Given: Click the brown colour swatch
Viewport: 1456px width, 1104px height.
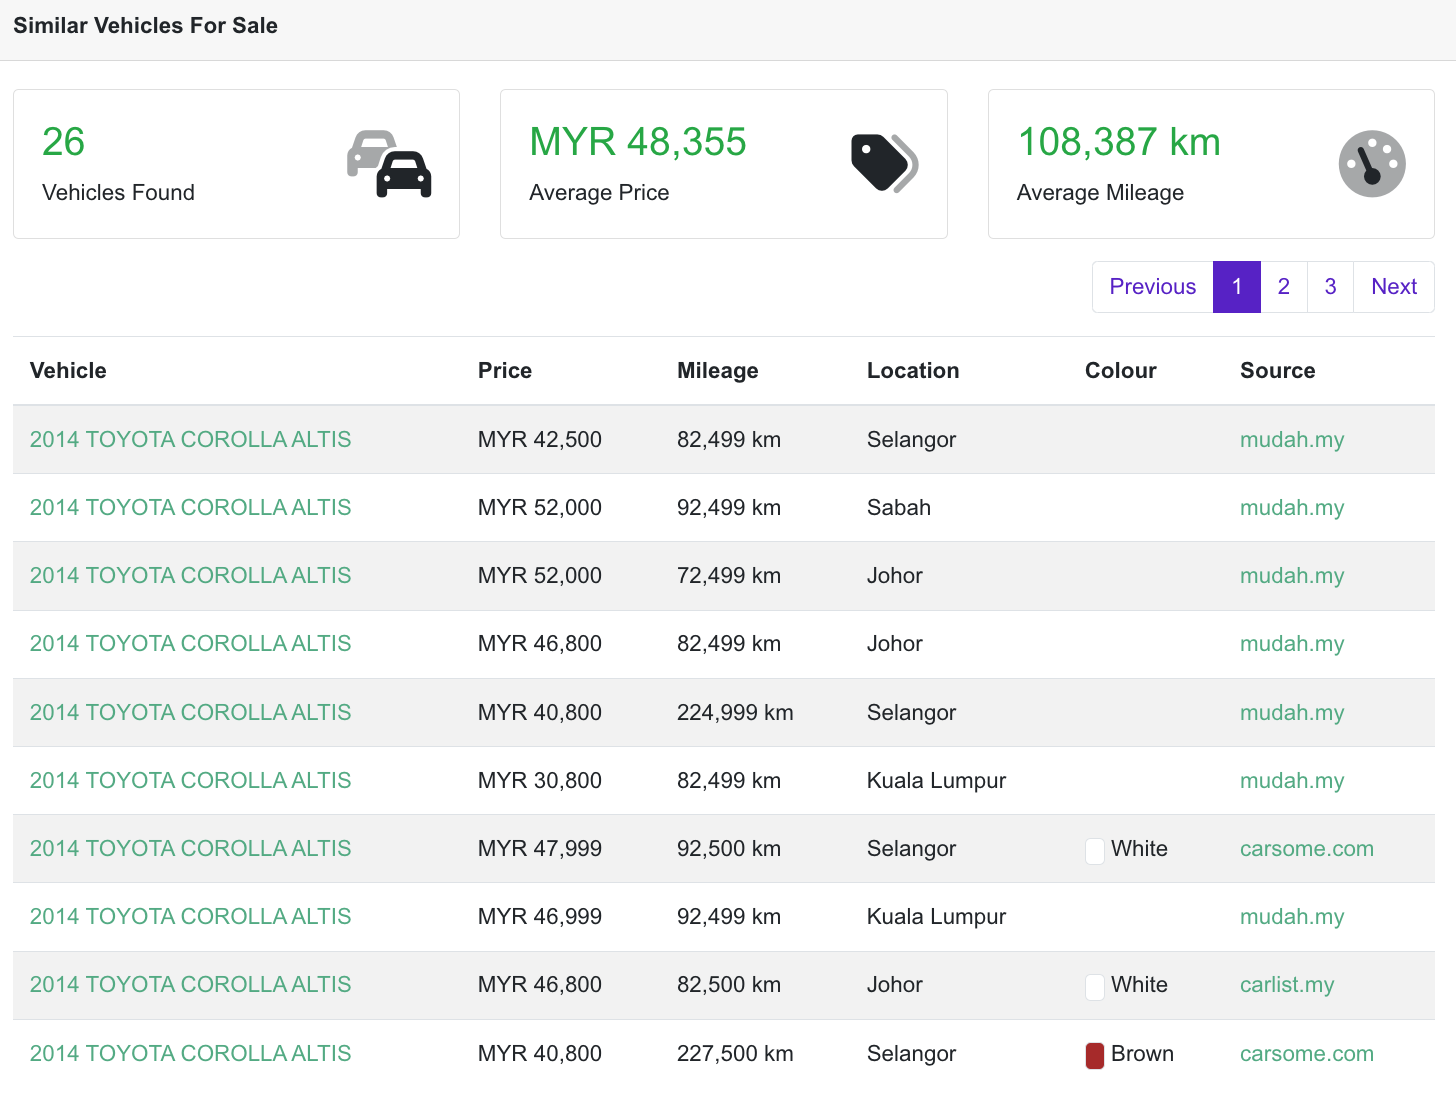Looking at the screenshot, I should [x=1095, y=1055].
